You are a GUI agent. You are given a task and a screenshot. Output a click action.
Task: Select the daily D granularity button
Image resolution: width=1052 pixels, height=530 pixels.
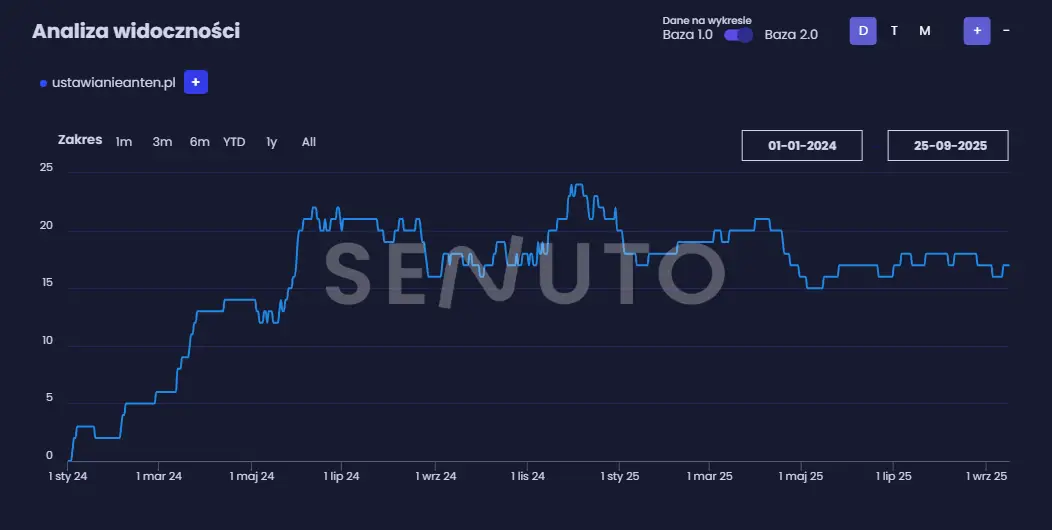[863, 31]
